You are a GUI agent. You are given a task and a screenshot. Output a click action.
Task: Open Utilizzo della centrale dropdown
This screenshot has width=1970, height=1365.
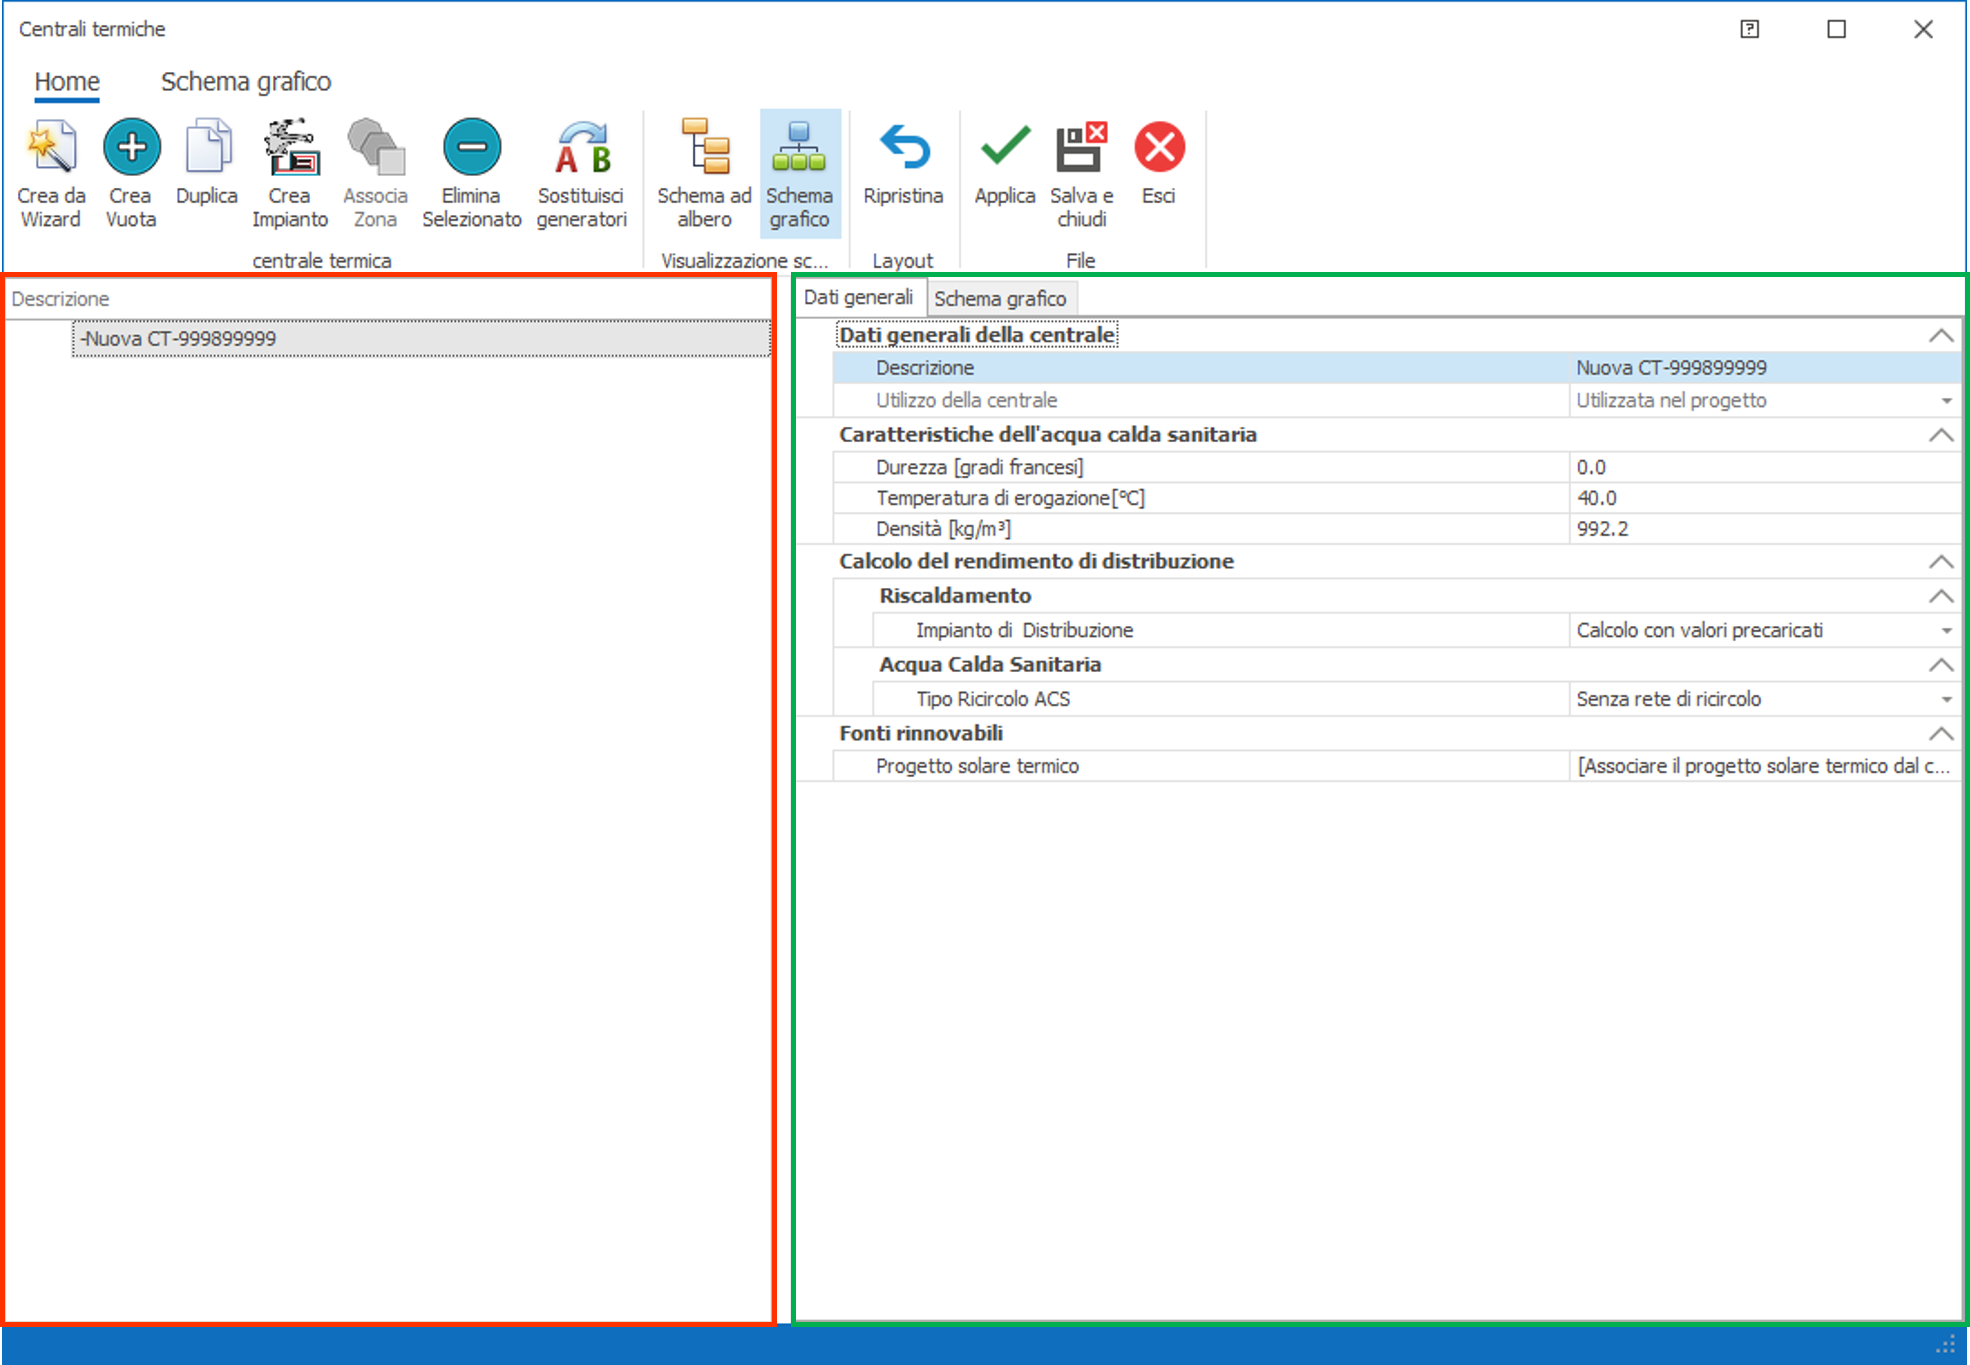tap(1946, 401)
